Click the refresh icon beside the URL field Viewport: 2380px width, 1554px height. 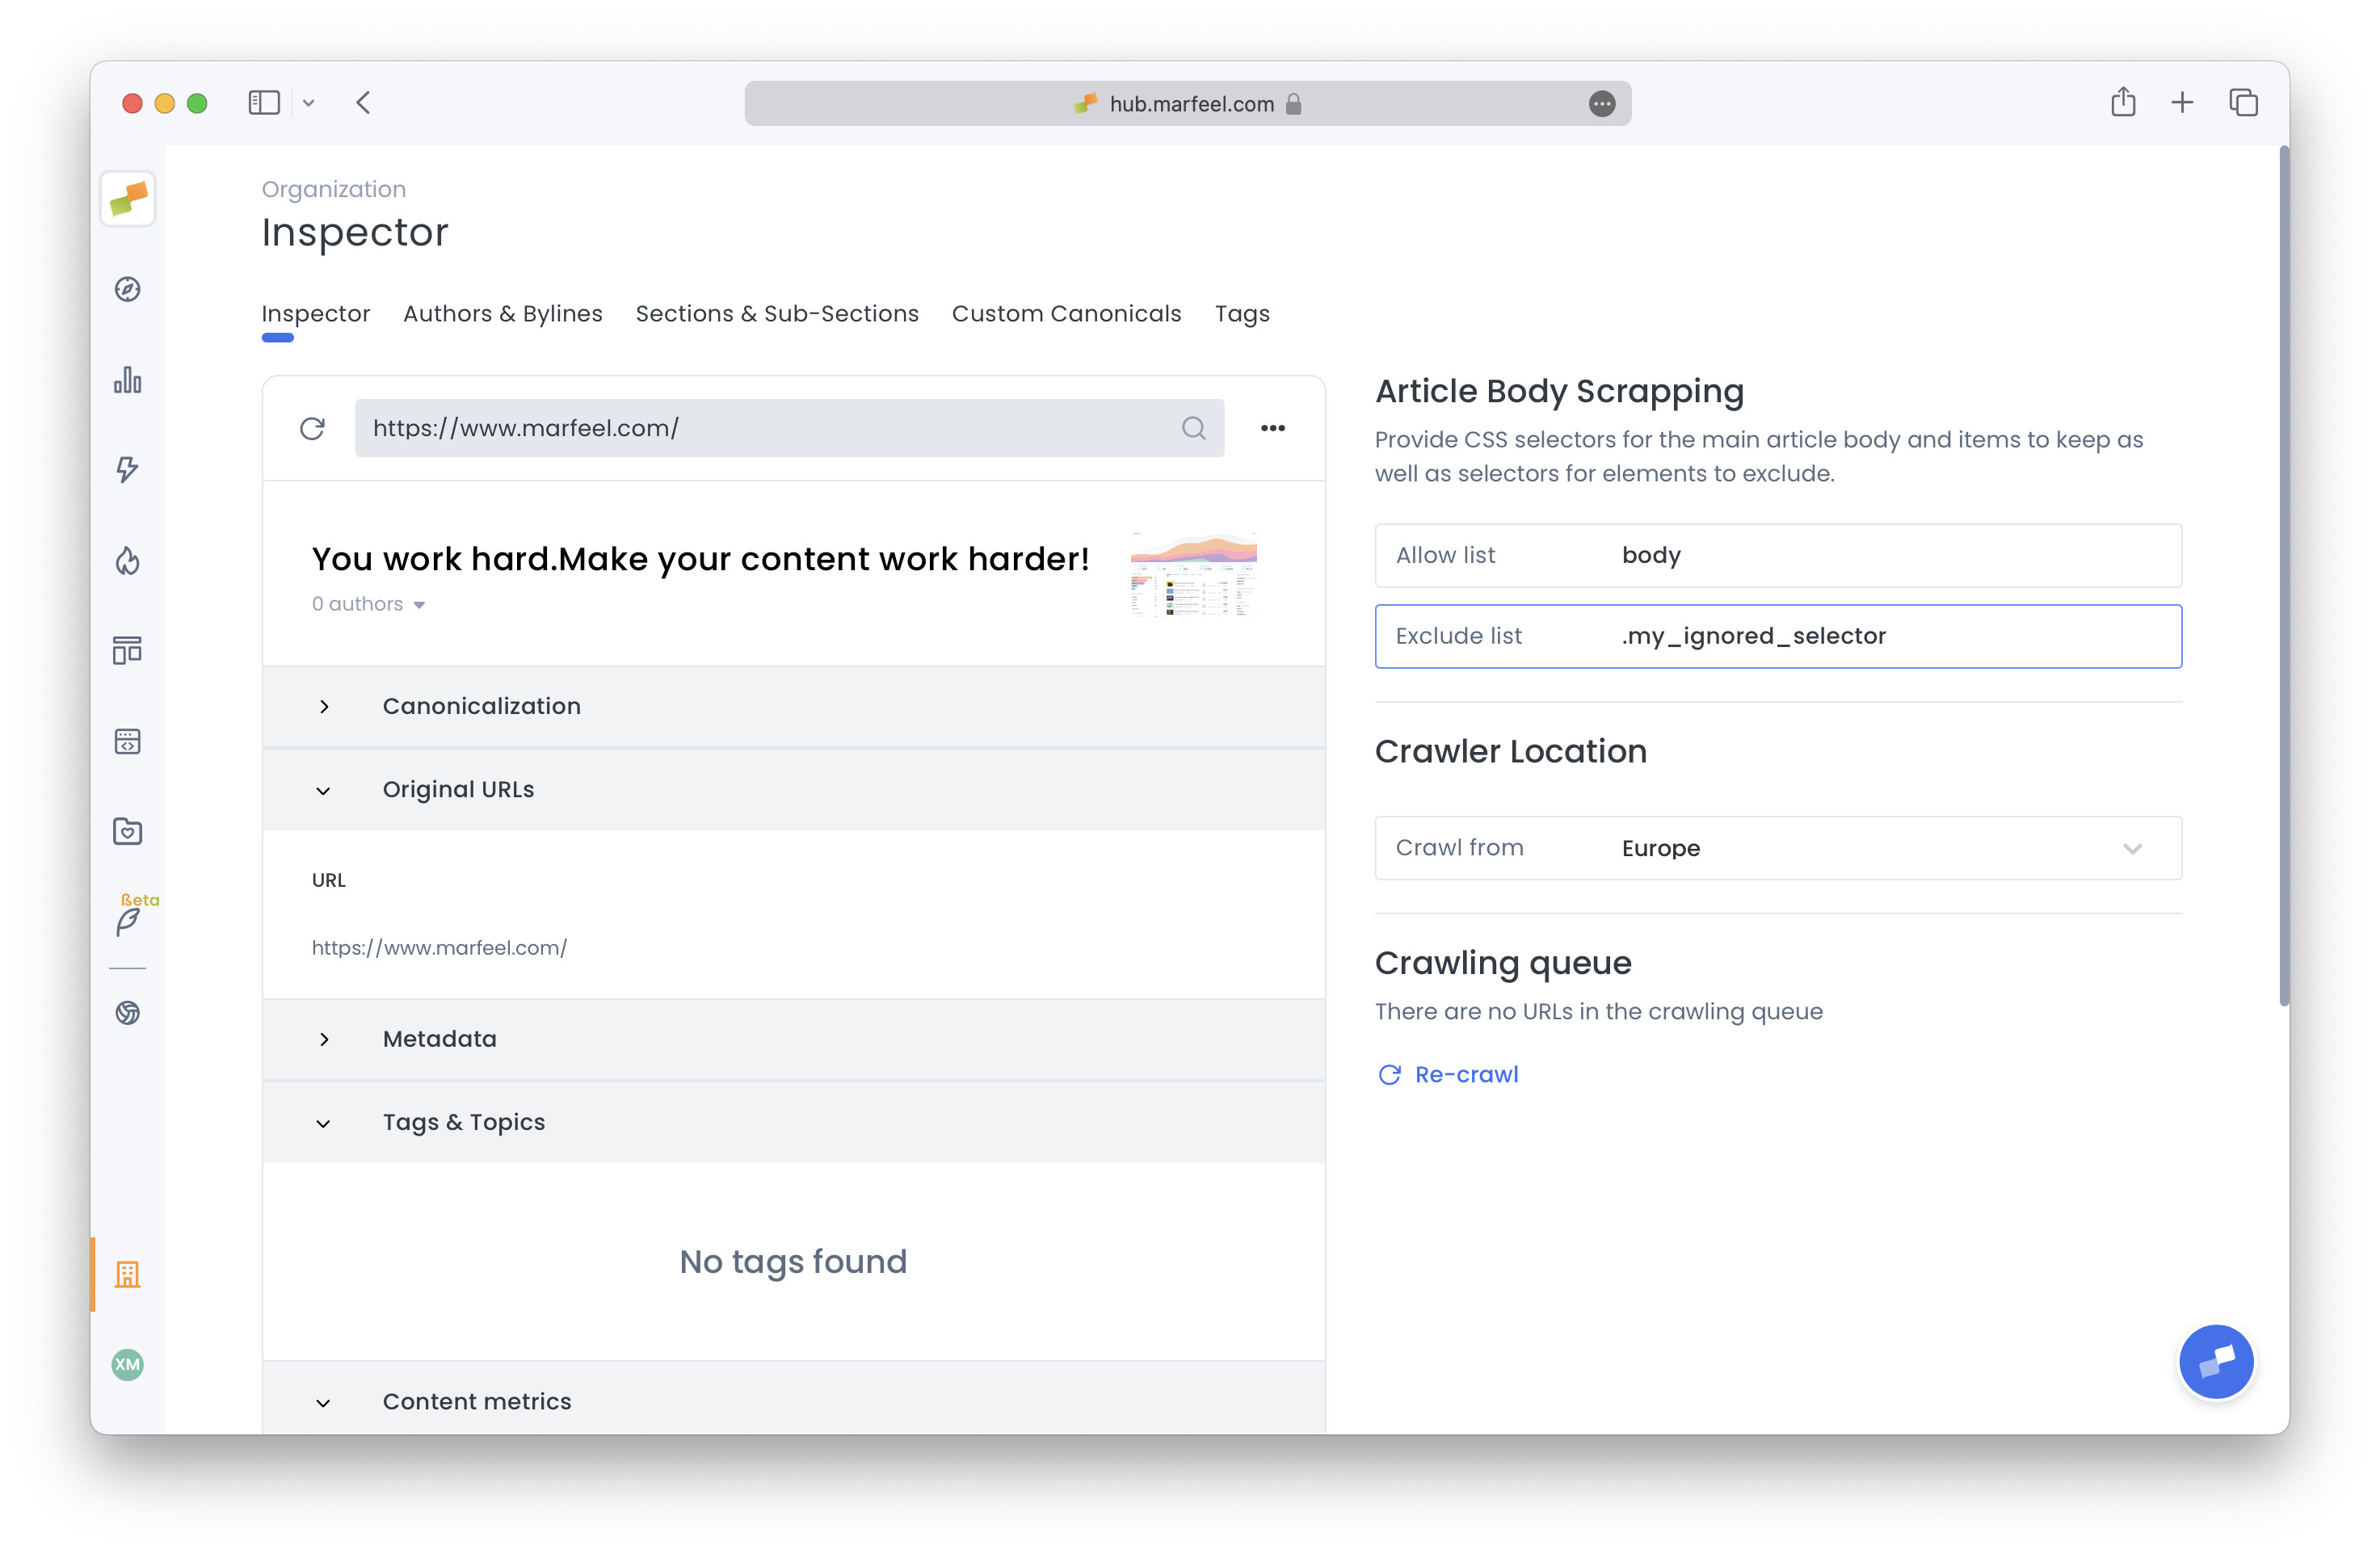tap(311, 428)
